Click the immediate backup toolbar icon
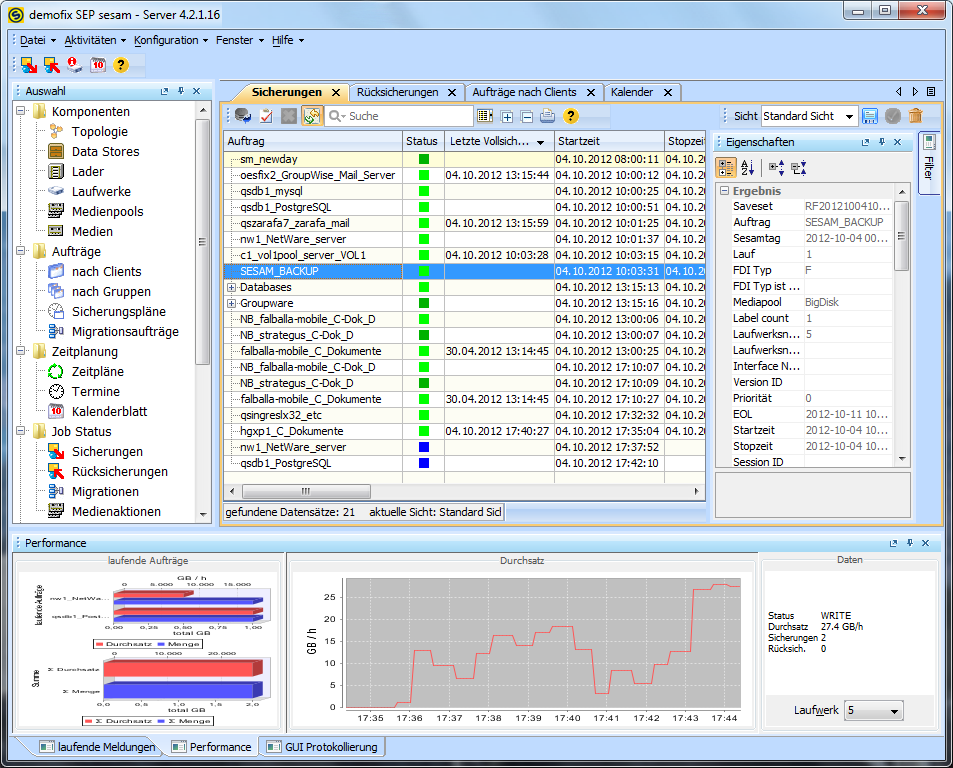 point(29,65)
